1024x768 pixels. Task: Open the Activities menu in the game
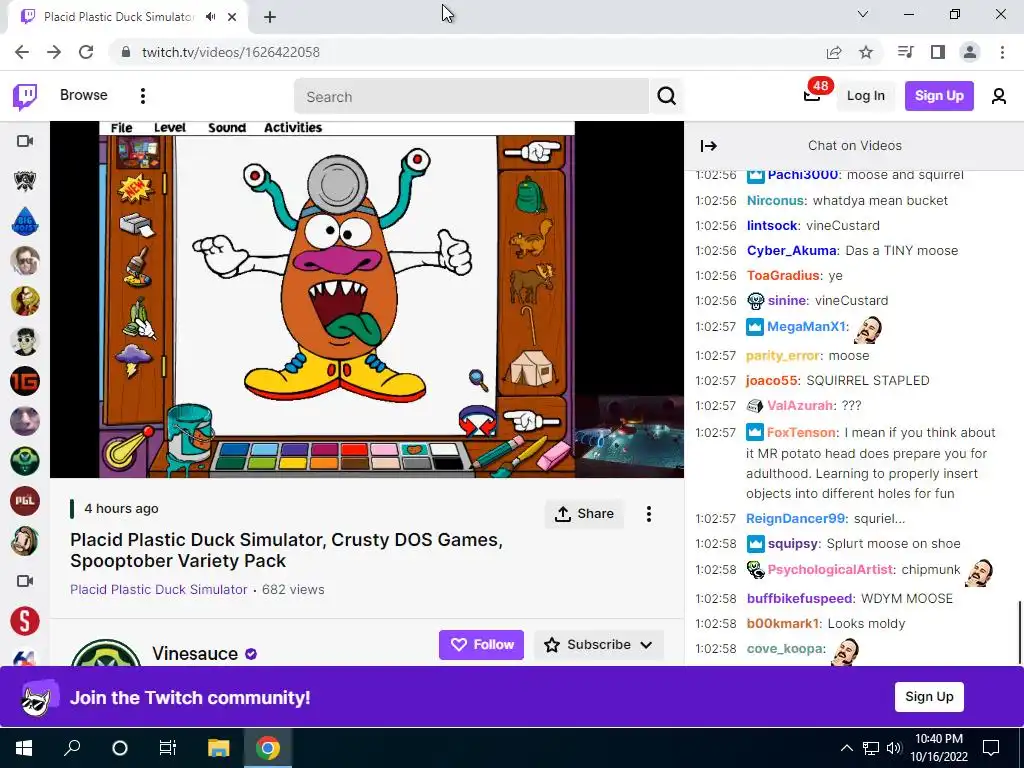coord(293,128)
